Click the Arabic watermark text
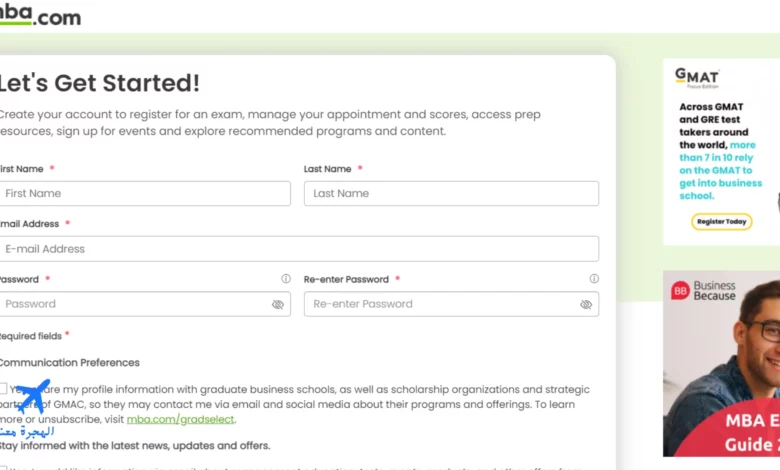This screenshot has height=470, width=780. 27,431
